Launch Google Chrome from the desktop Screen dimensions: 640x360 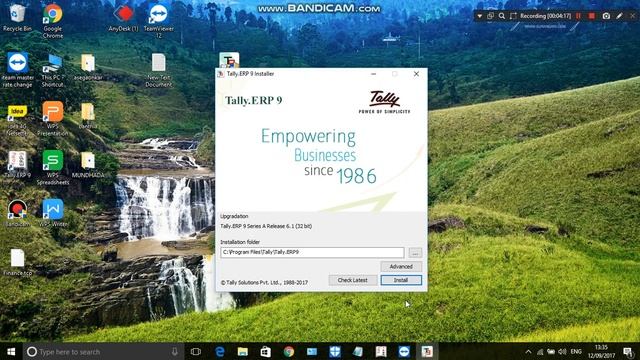(x=53, y=21)
